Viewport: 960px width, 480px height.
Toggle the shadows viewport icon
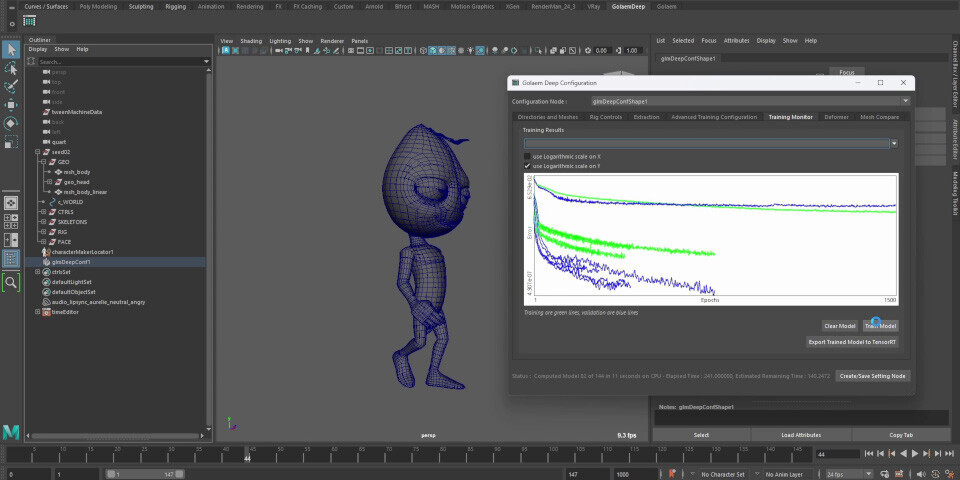(x=480, y=51)
